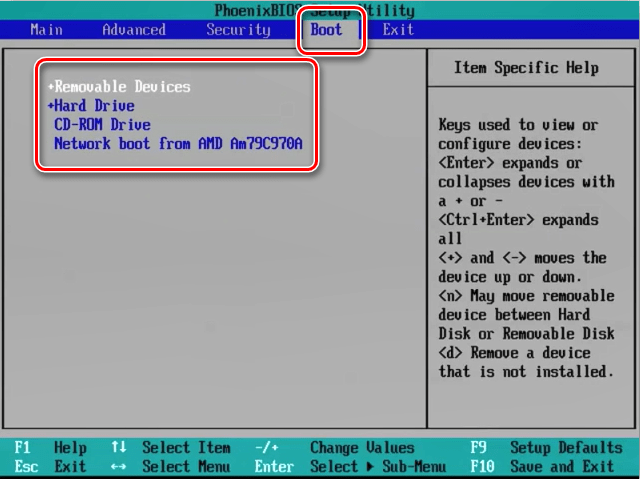Screen dimensions: 640x479
Task: Click help text '<n> May move removable'
Action: tap(527, 295)
